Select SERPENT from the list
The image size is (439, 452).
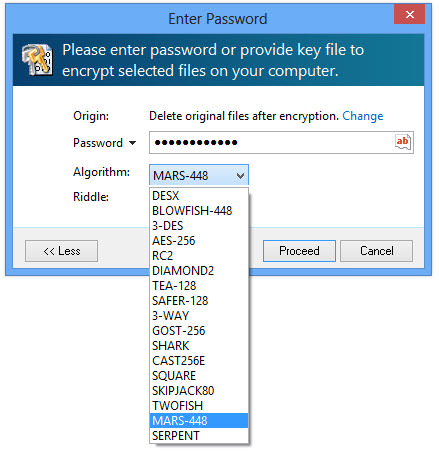199,436
